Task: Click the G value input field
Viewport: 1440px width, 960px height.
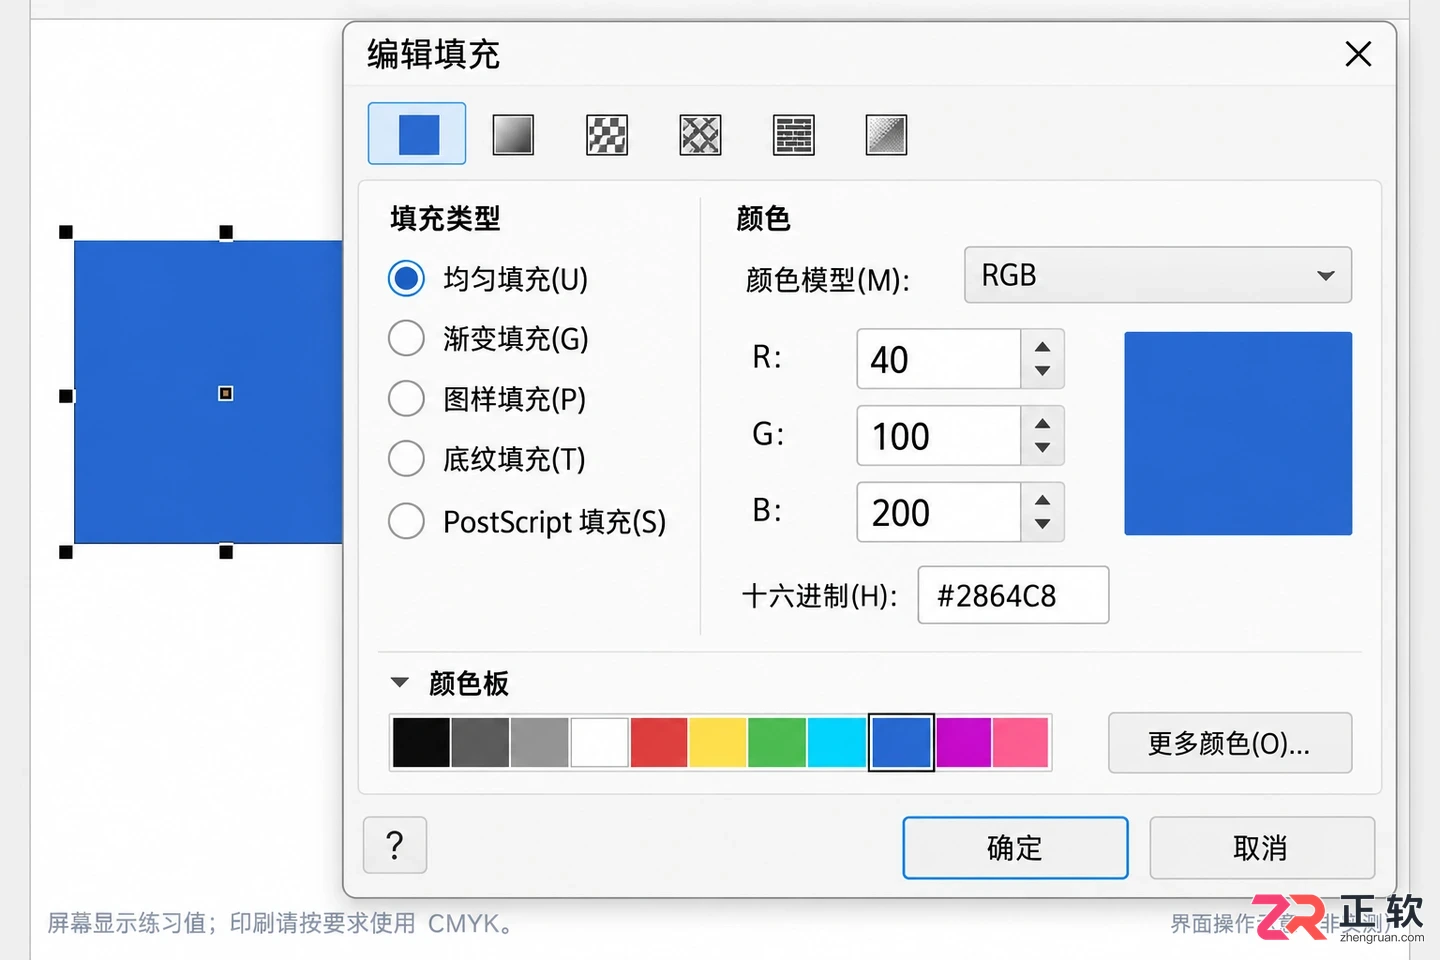Action: click(939, 436)
